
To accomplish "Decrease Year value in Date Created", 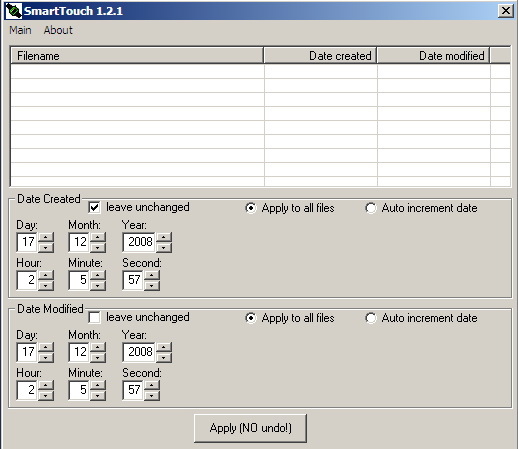I will tap(164, 247).
